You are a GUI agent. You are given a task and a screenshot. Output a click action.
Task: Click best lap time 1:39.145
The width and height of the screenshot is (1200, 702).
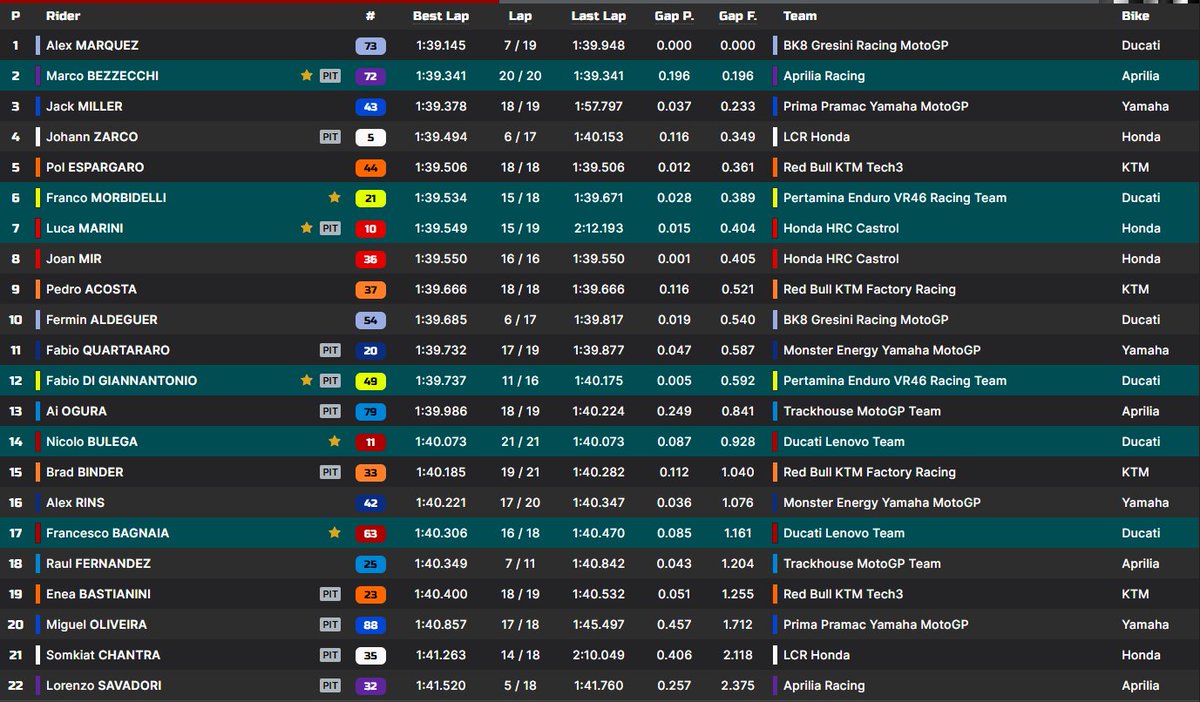(440, 46)
